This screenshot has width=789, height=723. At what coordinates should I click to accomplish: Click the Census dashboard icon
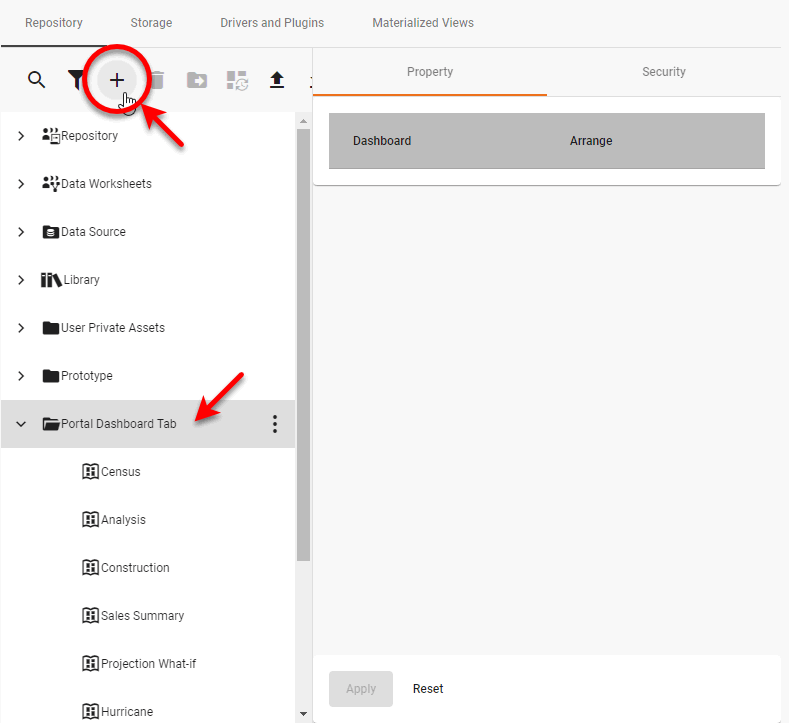coord(90,472)
